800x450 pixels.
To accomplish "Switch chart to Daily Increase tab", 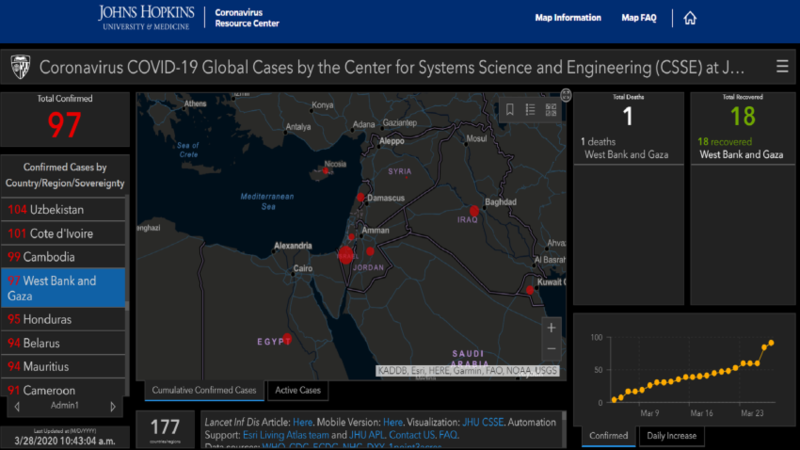I will (671, 436).
